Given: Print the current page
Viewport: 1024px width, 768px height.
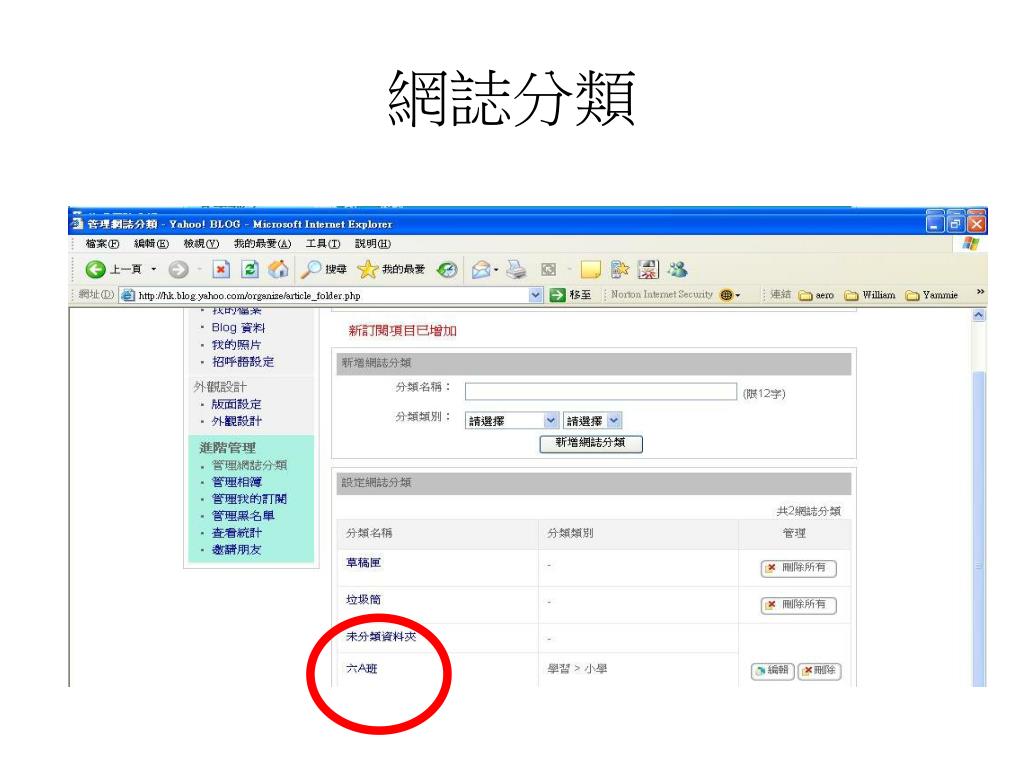Looking at the screenshot, I should [x=517, y=269].
